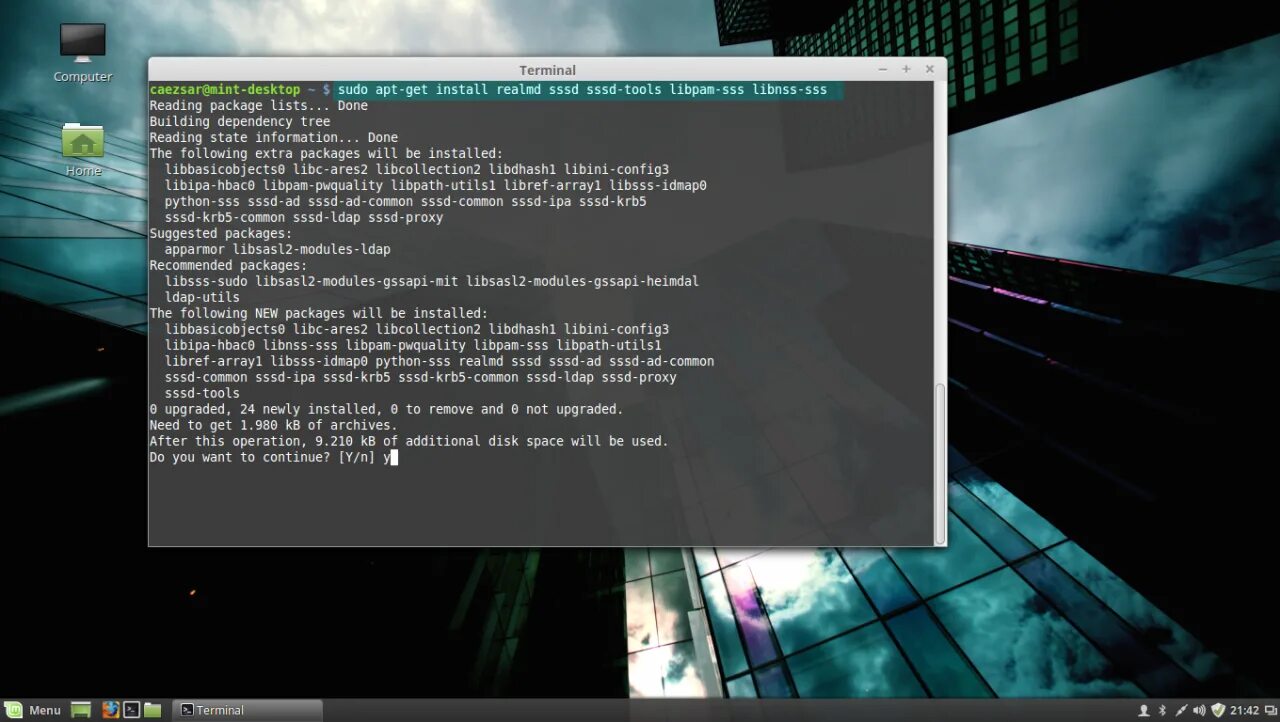Click 'Reading state information... Done' line
The image size is (1280, 722).
274,138
